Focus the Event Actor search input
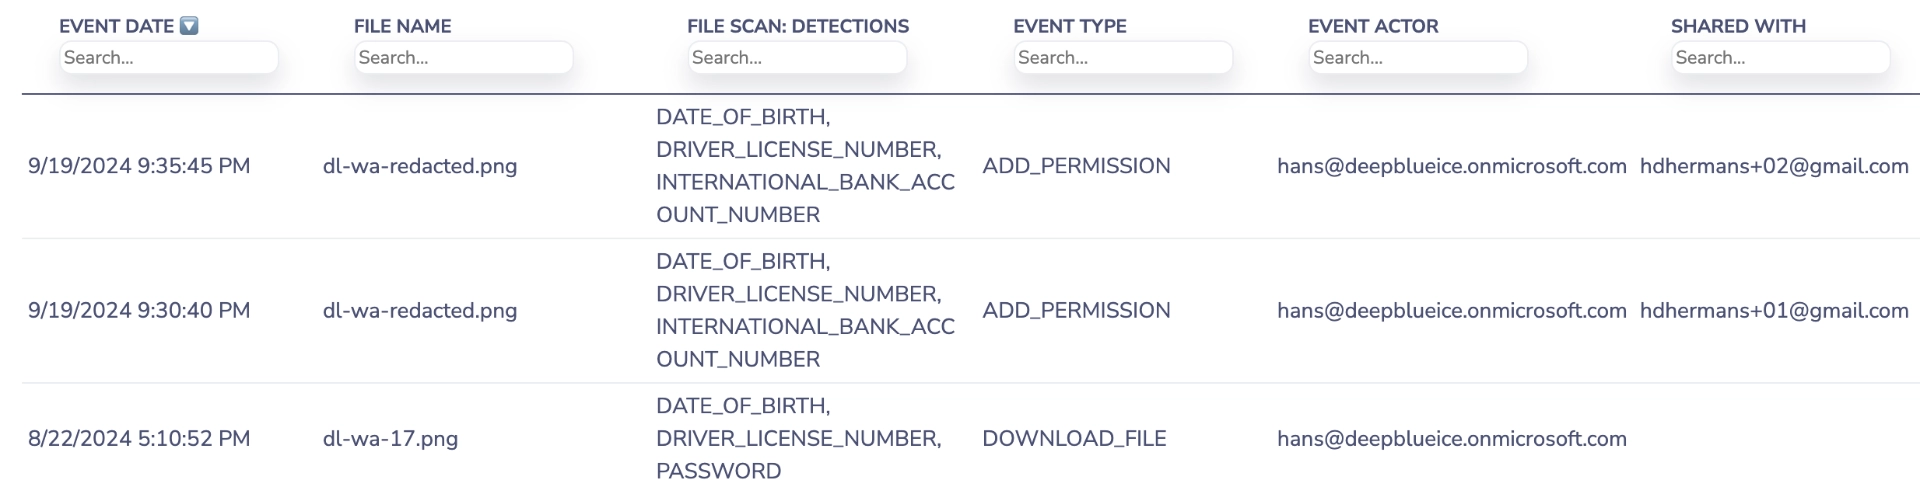The height and width of the screenshot is (494, 1920). click(x=1417, y=58)
